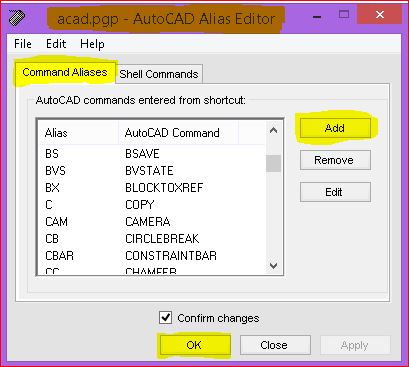Open the Edit menu
This screenshot has height=367, width=409.
(x=56, y=44)
